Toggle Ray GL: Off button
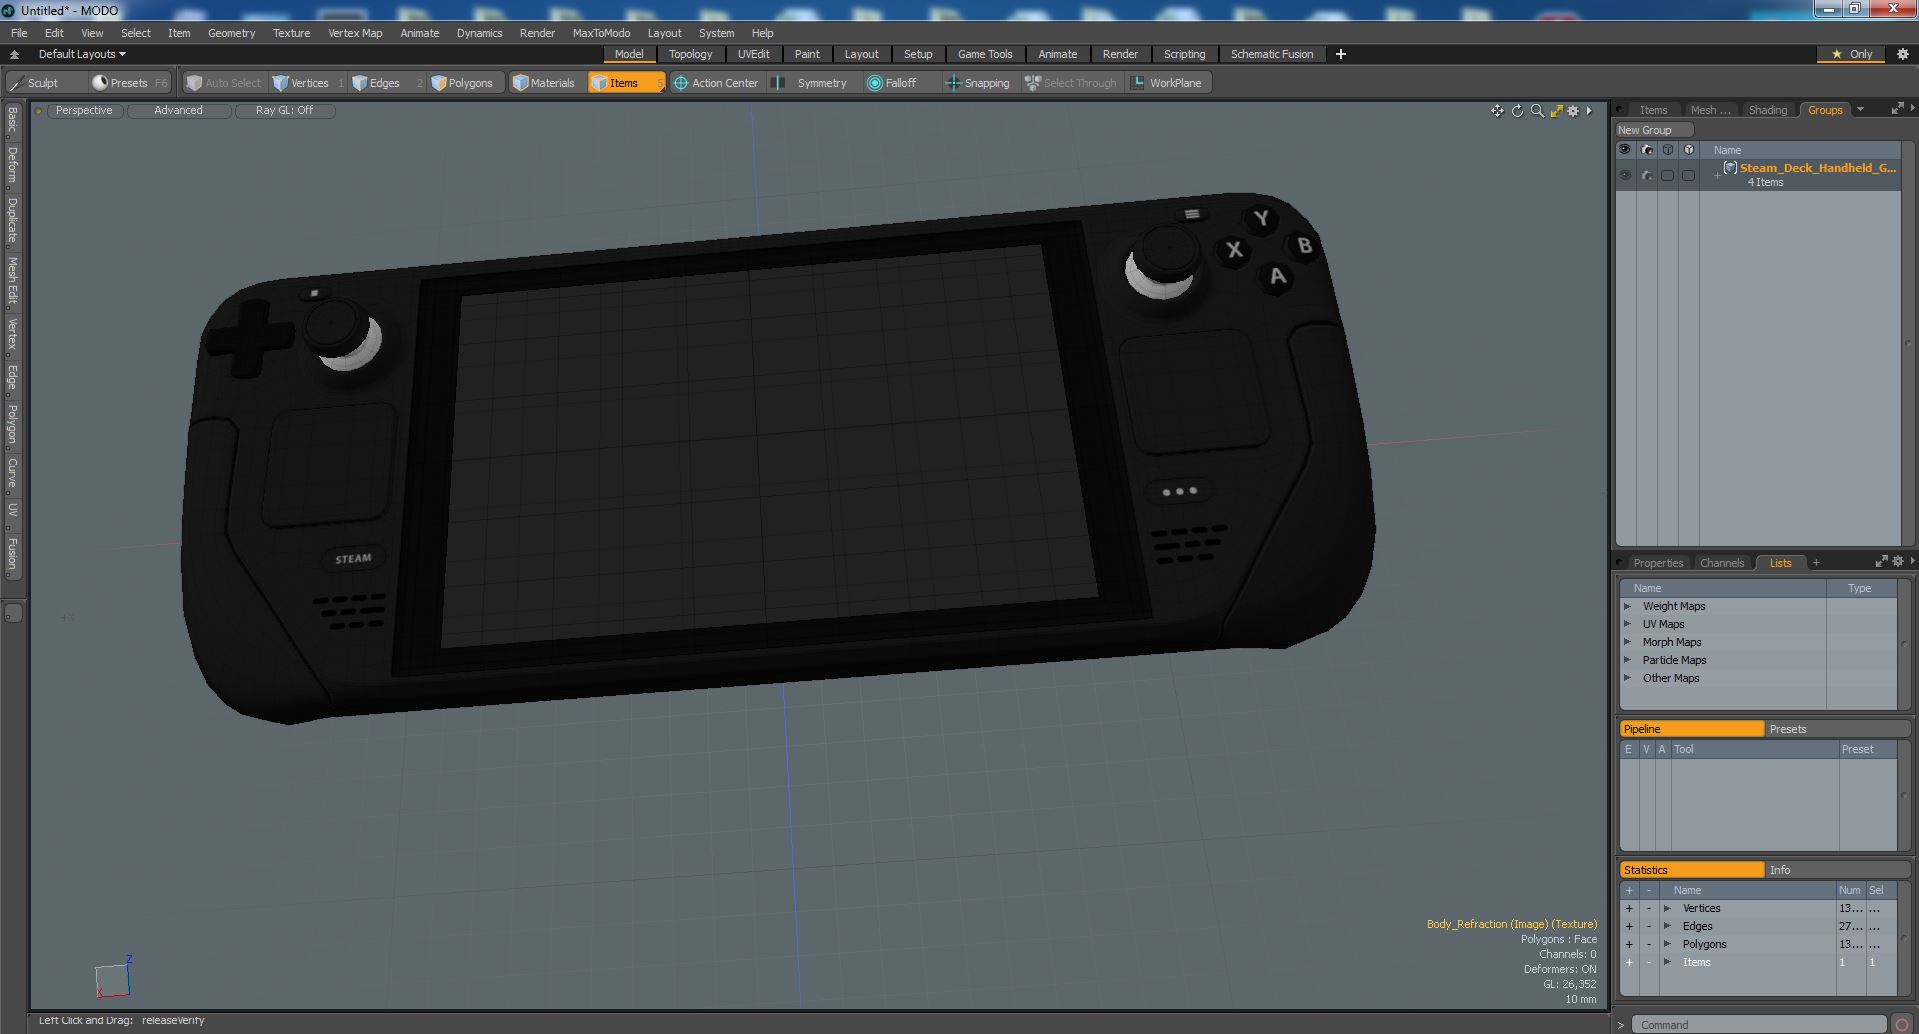 pos(284,111)
